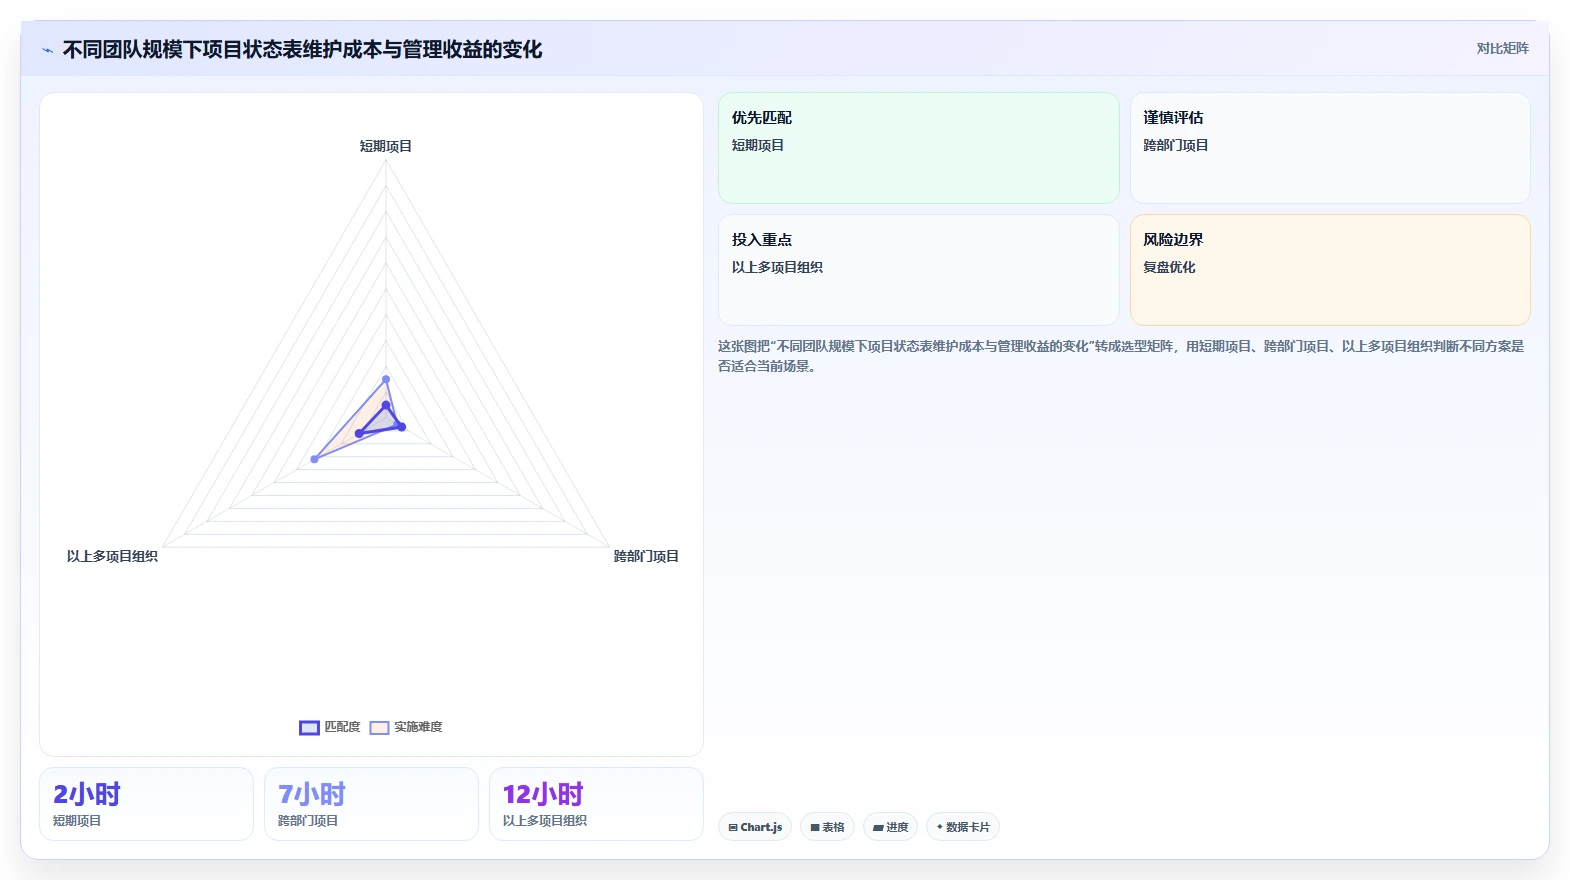
Task: Click the icon inside the 数据卡片 chip
Action: tap(940, 827)
